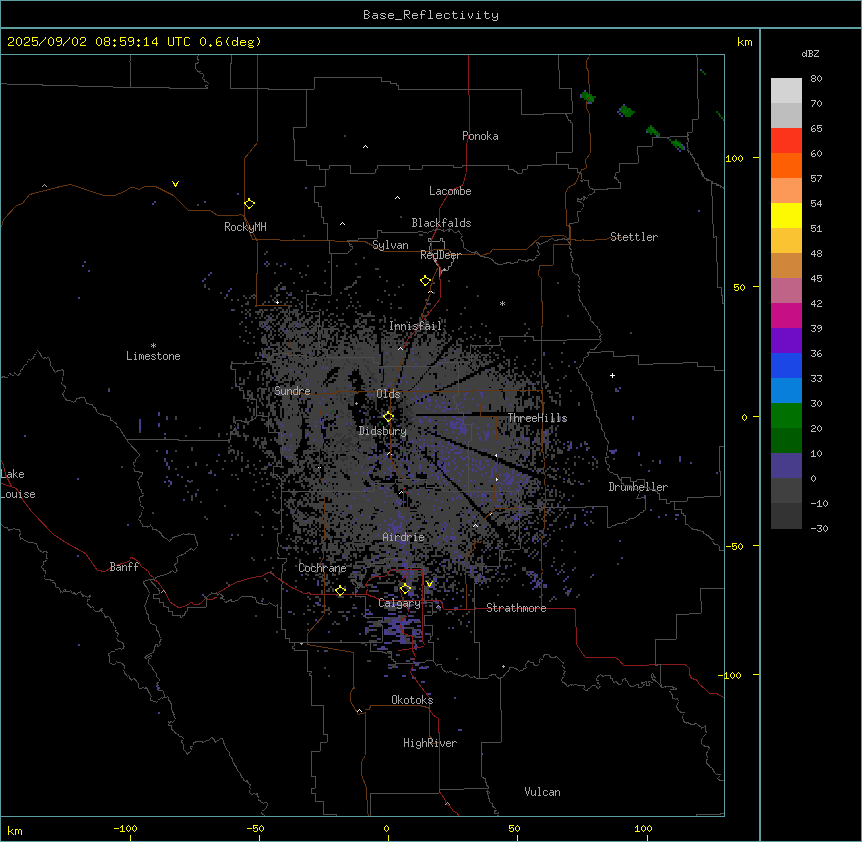This screenshot has height=842, width=862.
Task: Click the Innisfail town label
Action: tap(416, 326)
